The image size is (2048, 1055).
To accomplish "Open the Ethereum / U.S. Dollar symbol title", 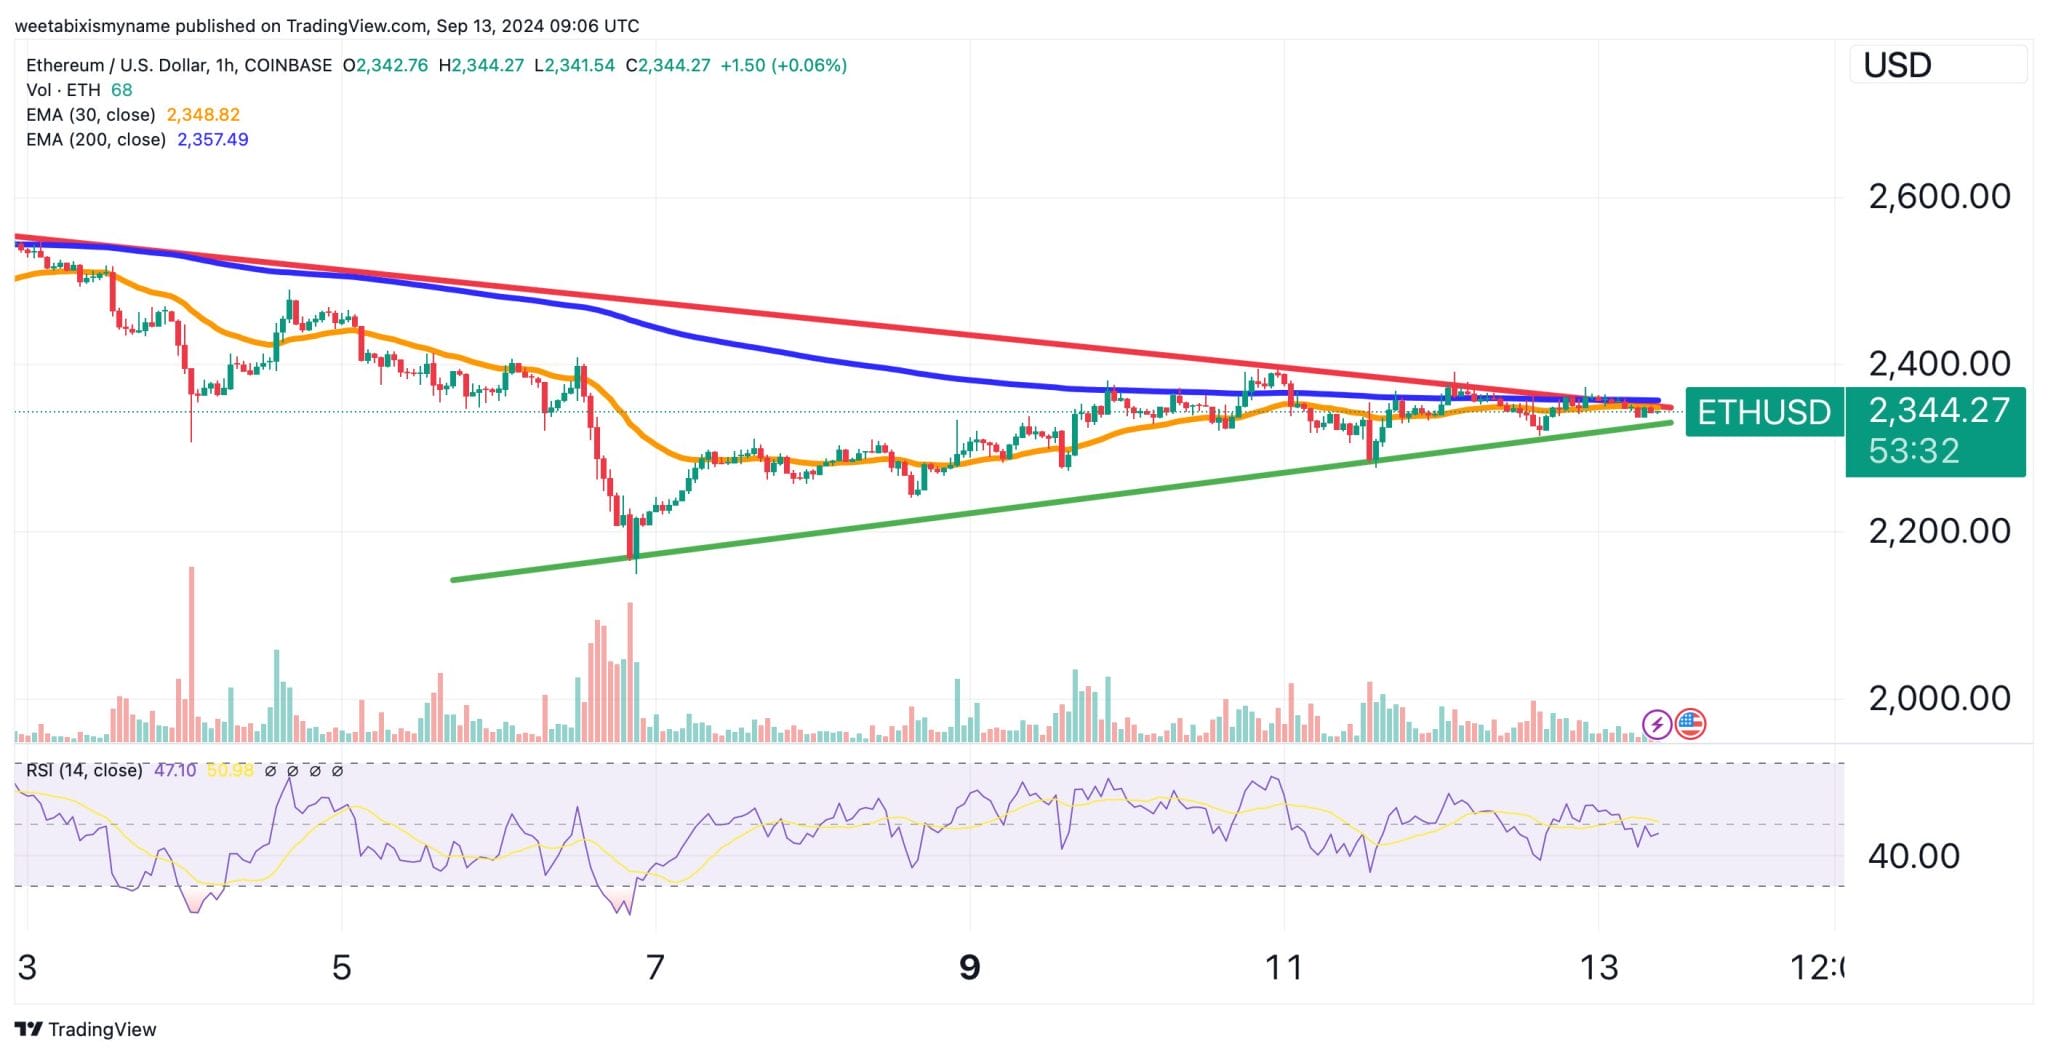I will [x=115, y=64].
